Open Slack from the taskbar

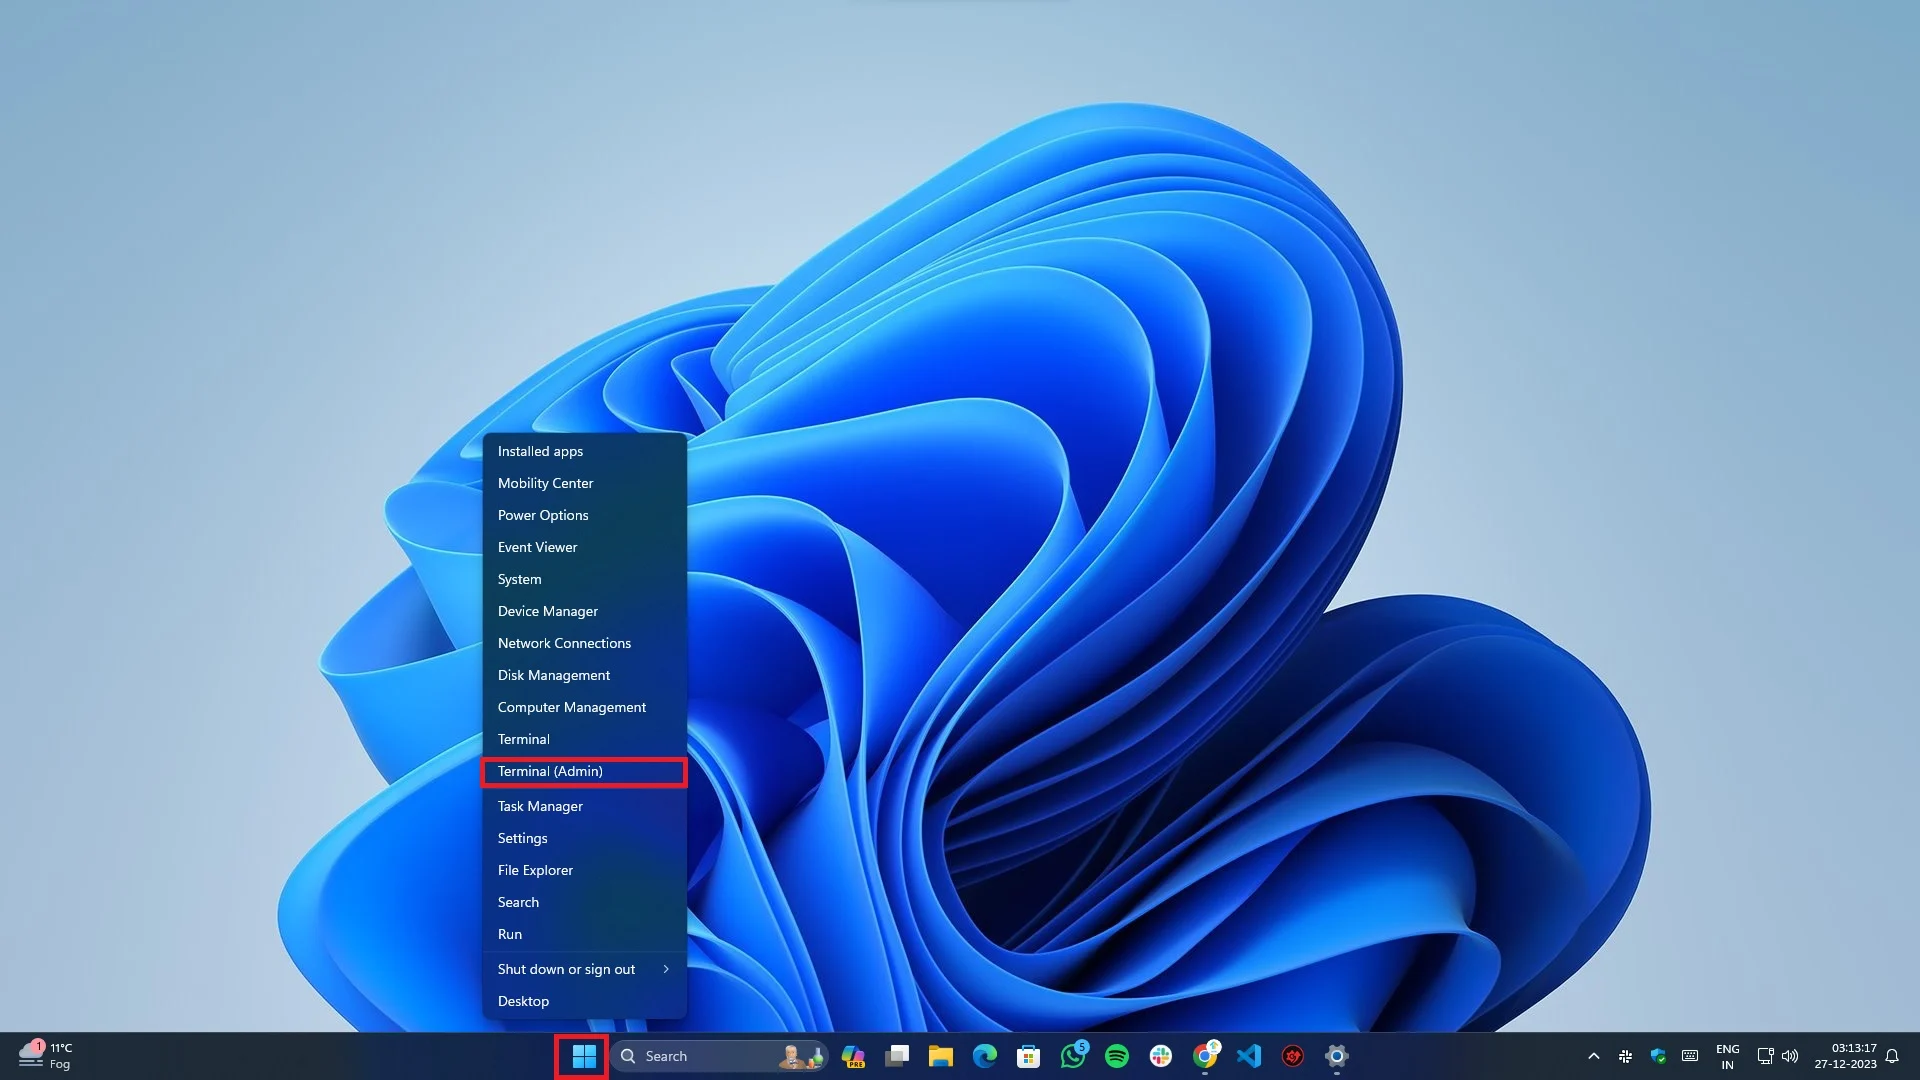(1161, 1056)
